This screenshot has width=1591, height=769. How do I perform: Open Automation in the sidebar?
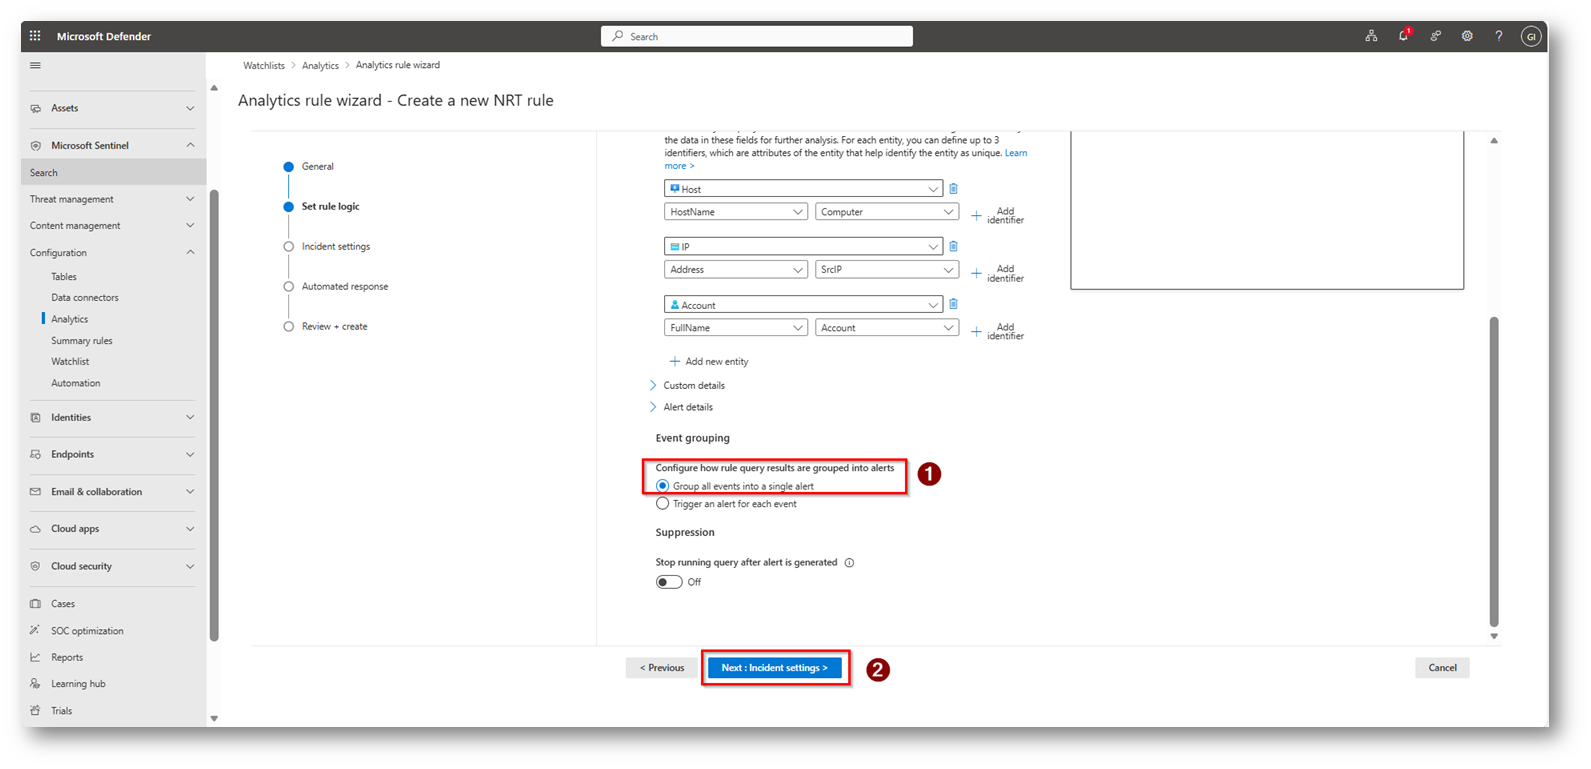pos(76,383)
